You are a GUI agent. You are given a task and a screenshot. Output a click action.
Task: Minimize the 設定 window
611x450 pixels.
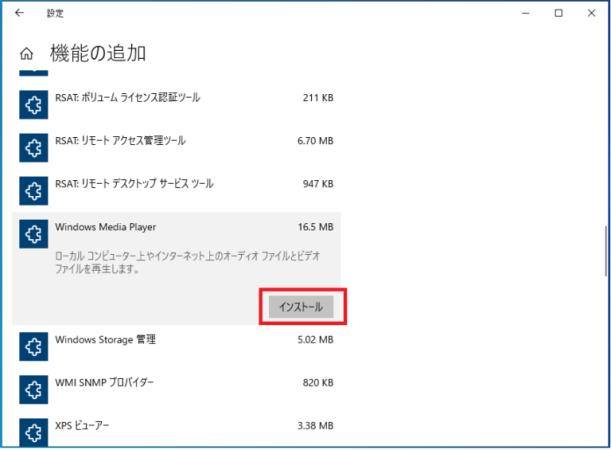tap(526, 13)
